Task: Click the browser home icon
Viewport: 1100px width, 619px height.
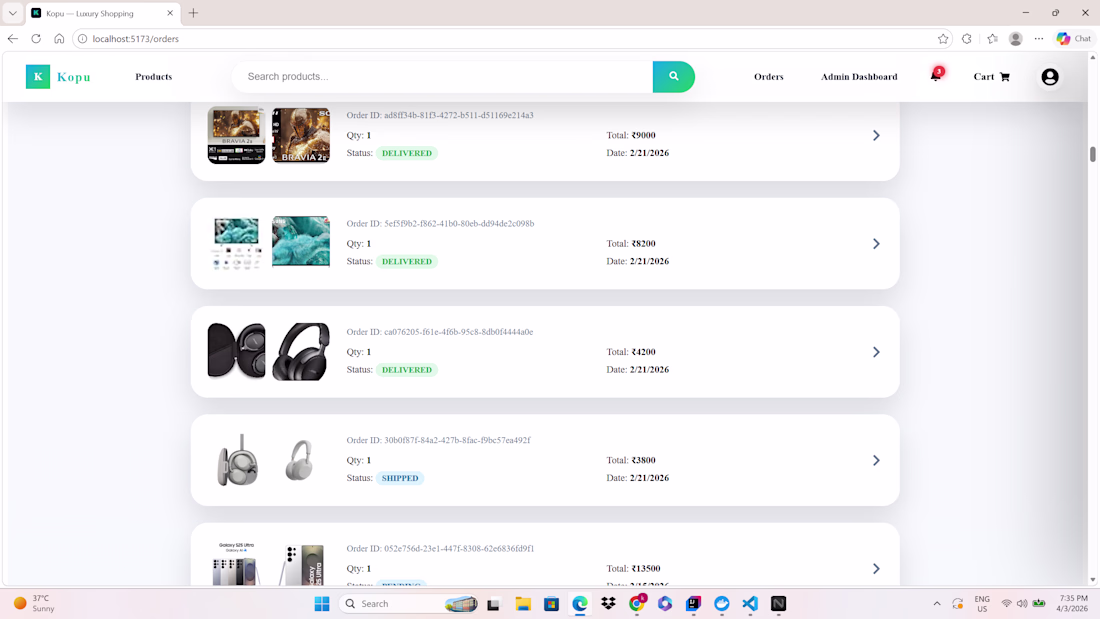Action: click(x=59, y=39)
